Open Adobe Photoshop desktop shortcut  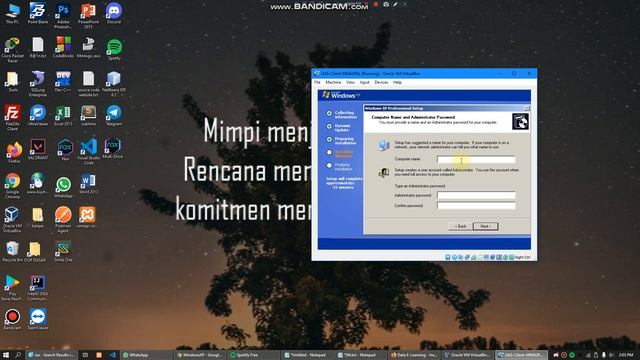click(x=63, y=16)
